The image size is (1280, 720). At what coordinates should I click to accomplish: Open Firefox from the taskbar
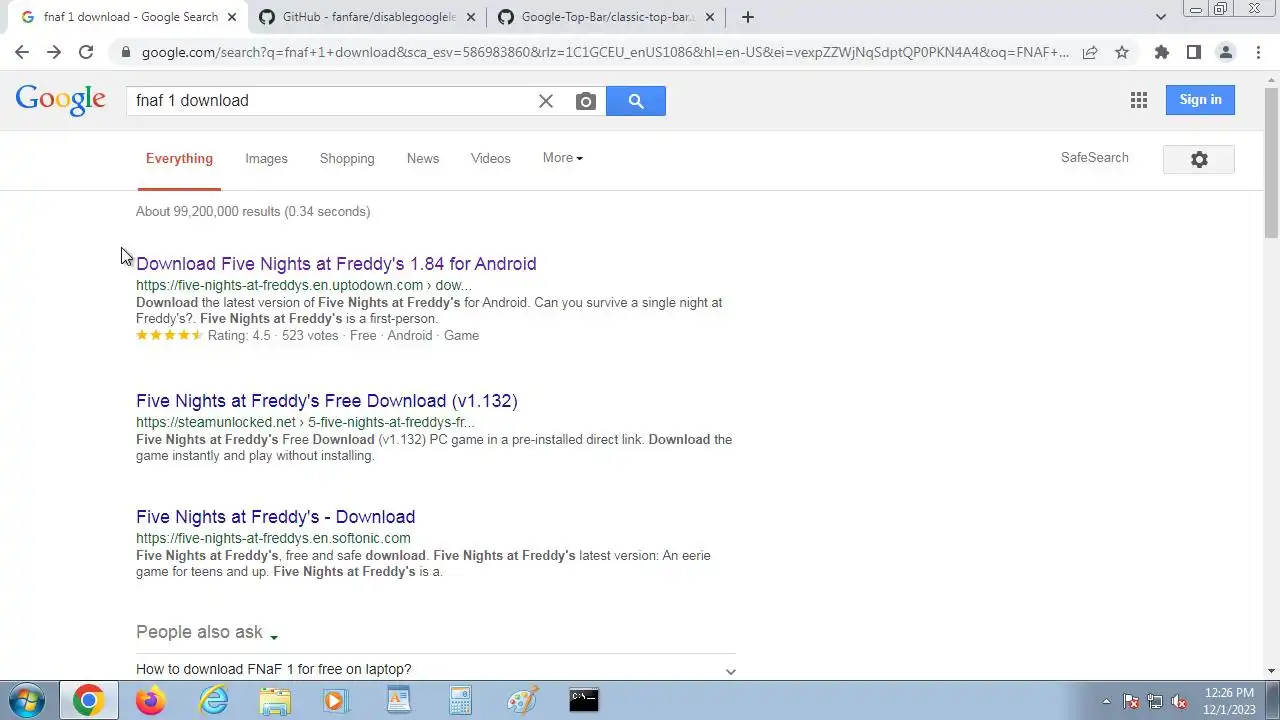(x=151, y=700)
